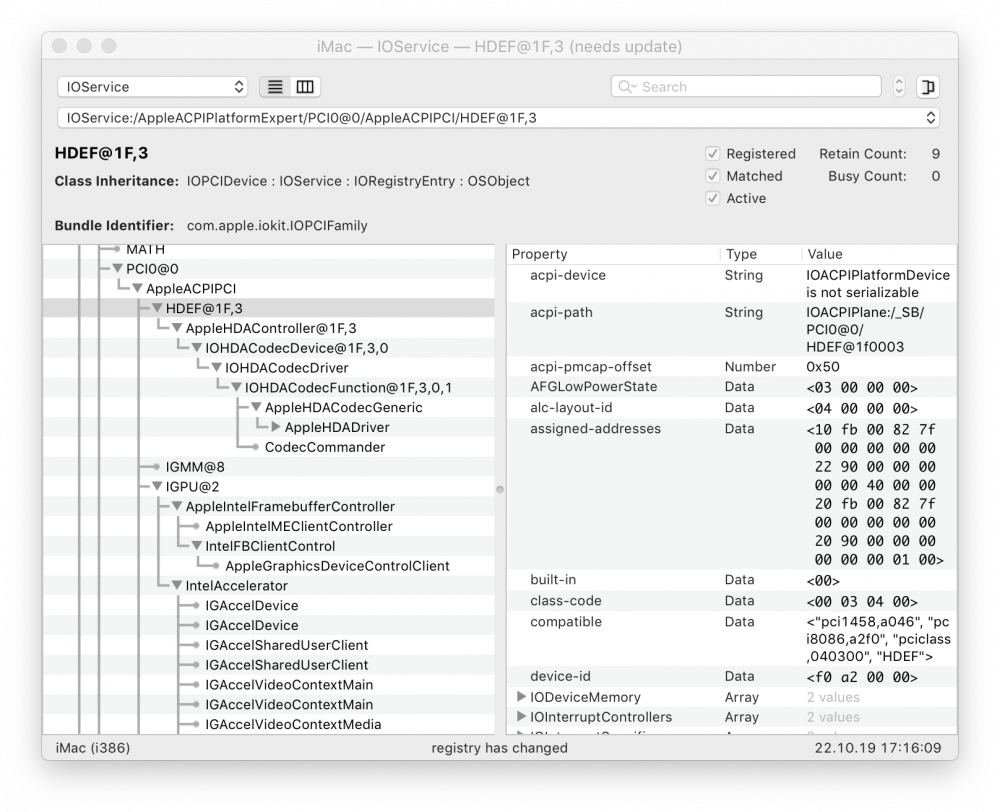
Task: Collapse the IGPU@2 disclosure triangle
Action: [x=157, y=487]
